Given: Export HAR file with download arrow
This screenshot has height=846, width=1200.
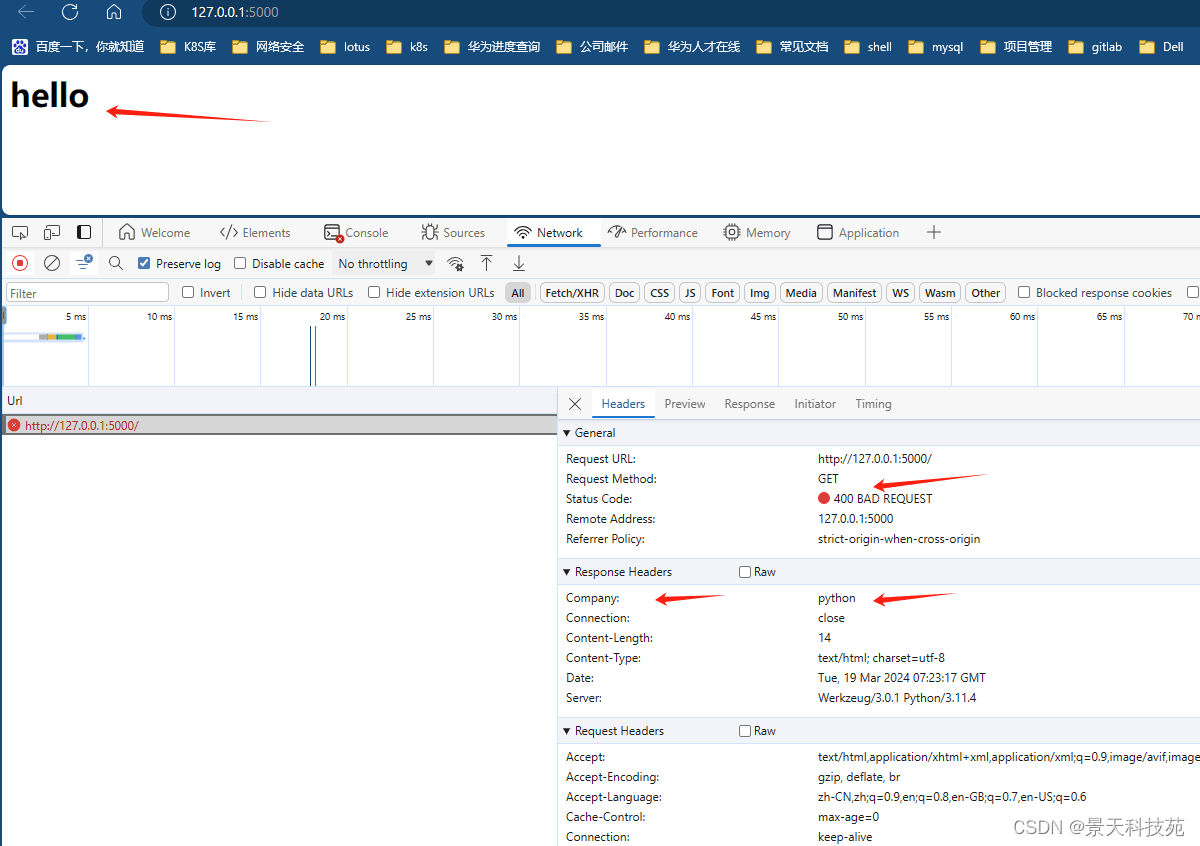Looking at the screenshot, I should [x=519, y=263].
